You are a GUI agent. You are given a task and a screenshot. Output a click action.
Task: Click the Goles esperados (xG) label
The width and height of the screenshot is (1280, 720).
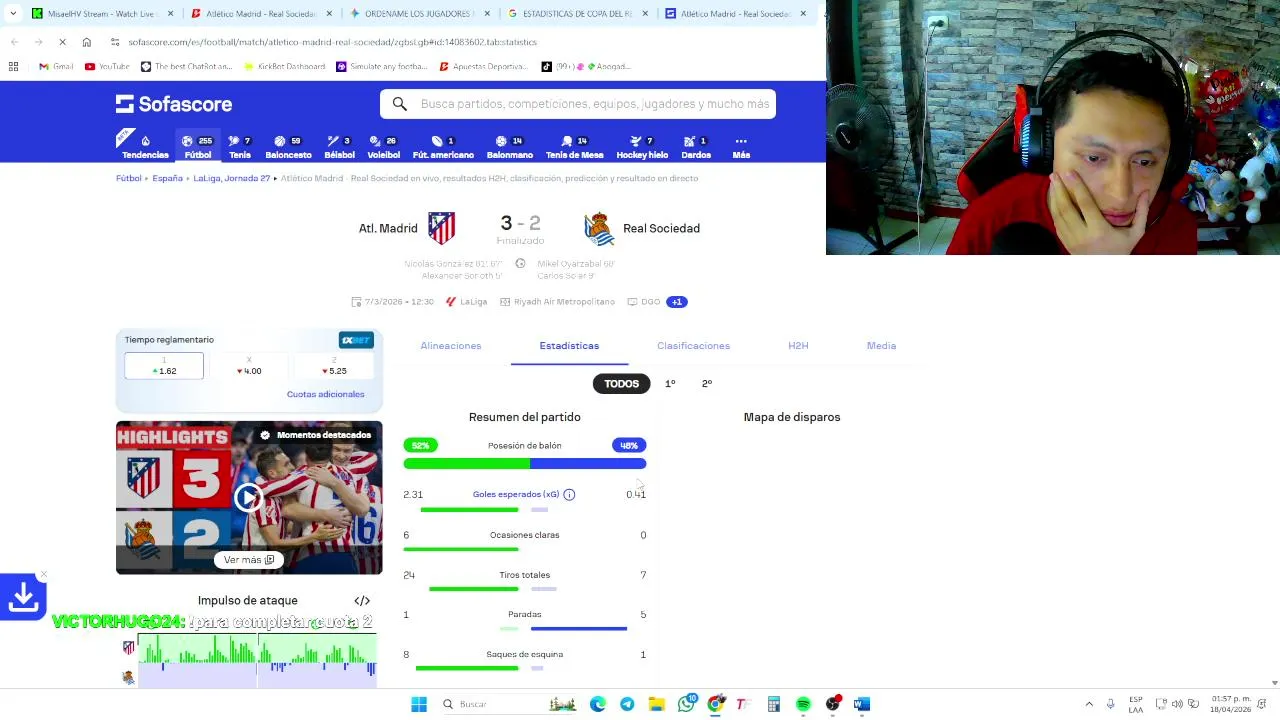click(x=516, y=494)
